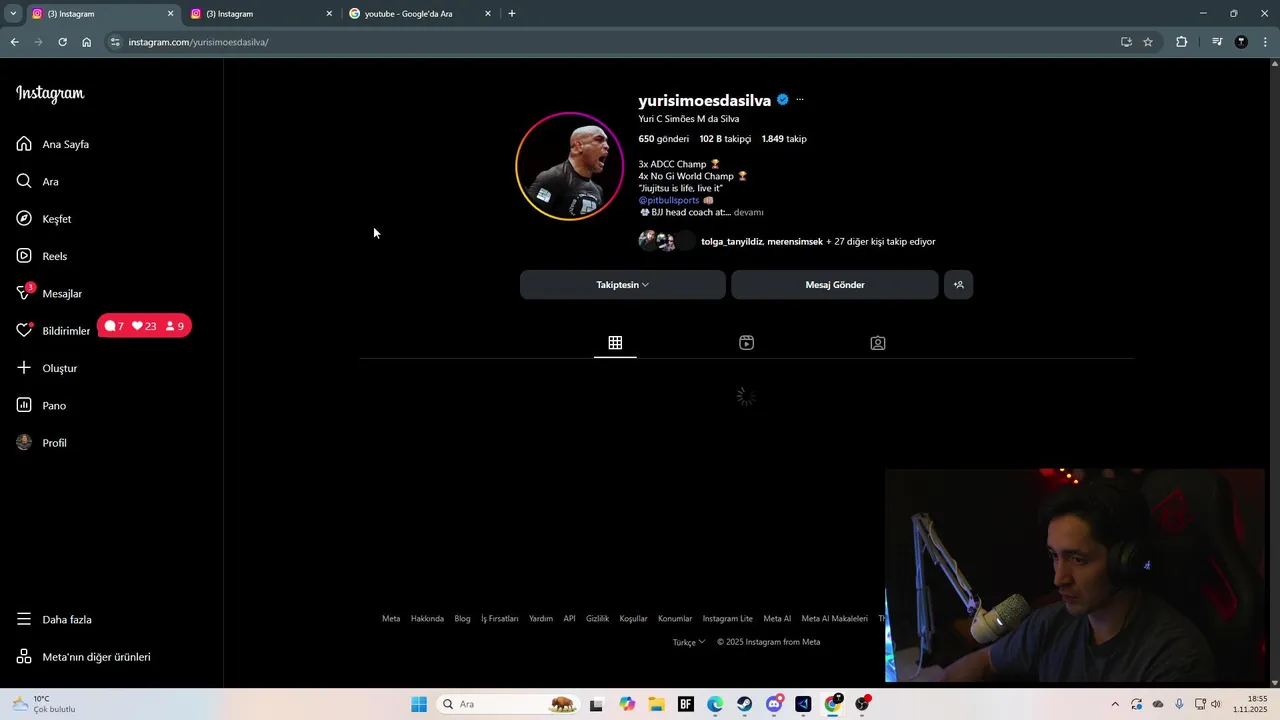This screenshot has width=1280, height=720.
Task: Go to Keşfet explore page
Action: click(44, 219)
